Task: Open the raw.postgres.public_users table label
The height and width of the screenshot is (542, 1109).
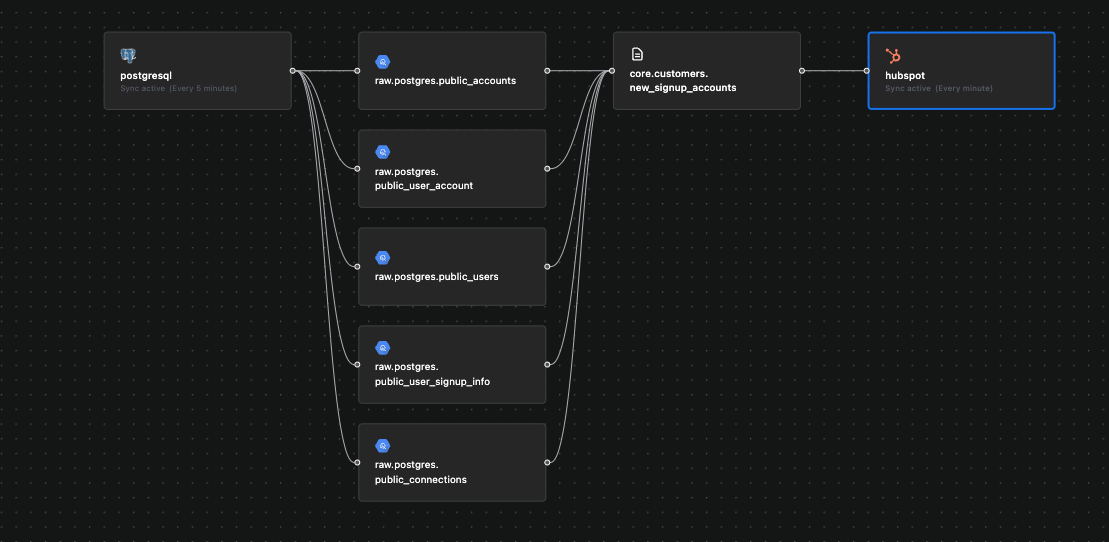Action: 436,276
